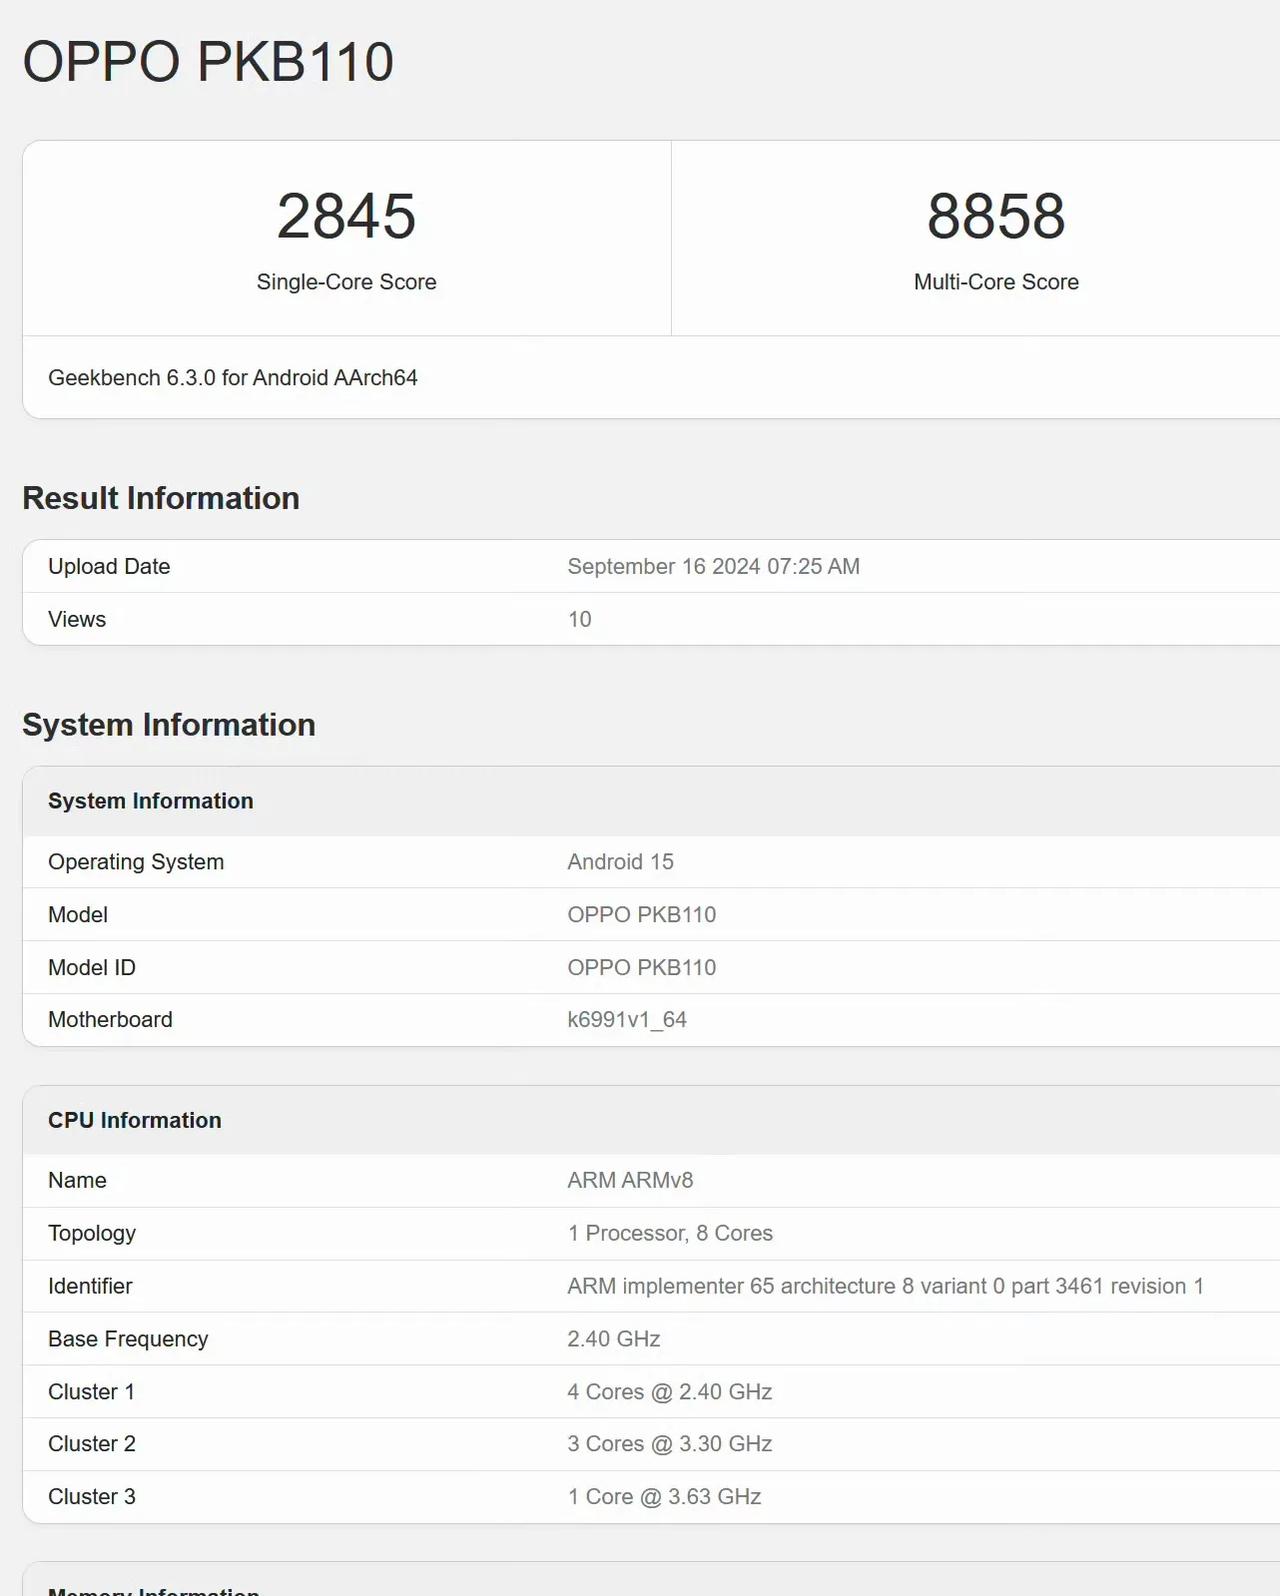Viewport: 1280px width, 1596px height.
Task: Click the Topology row label
Action: [92, 1233]
